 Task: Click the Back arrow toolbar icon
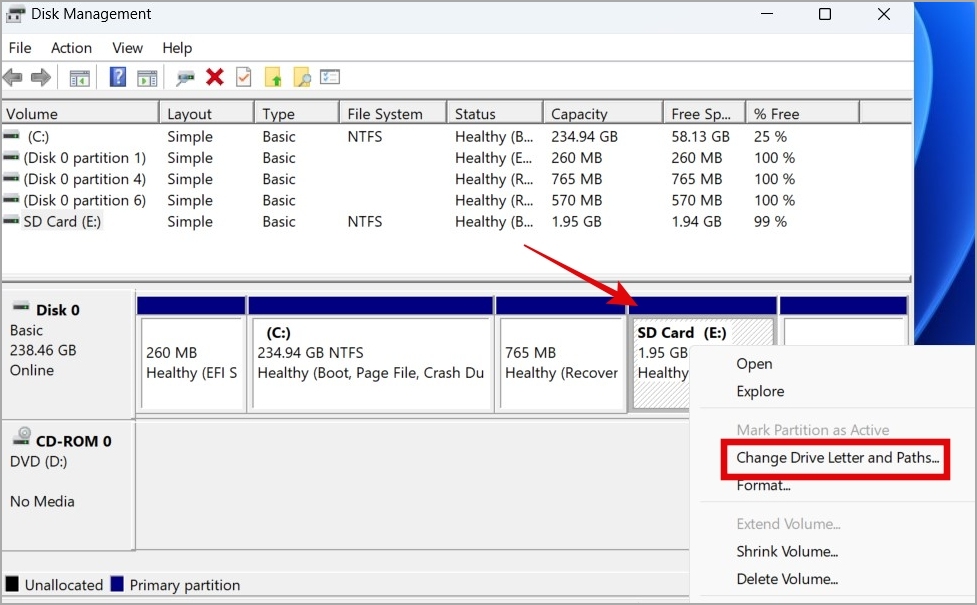coord(12,78)
